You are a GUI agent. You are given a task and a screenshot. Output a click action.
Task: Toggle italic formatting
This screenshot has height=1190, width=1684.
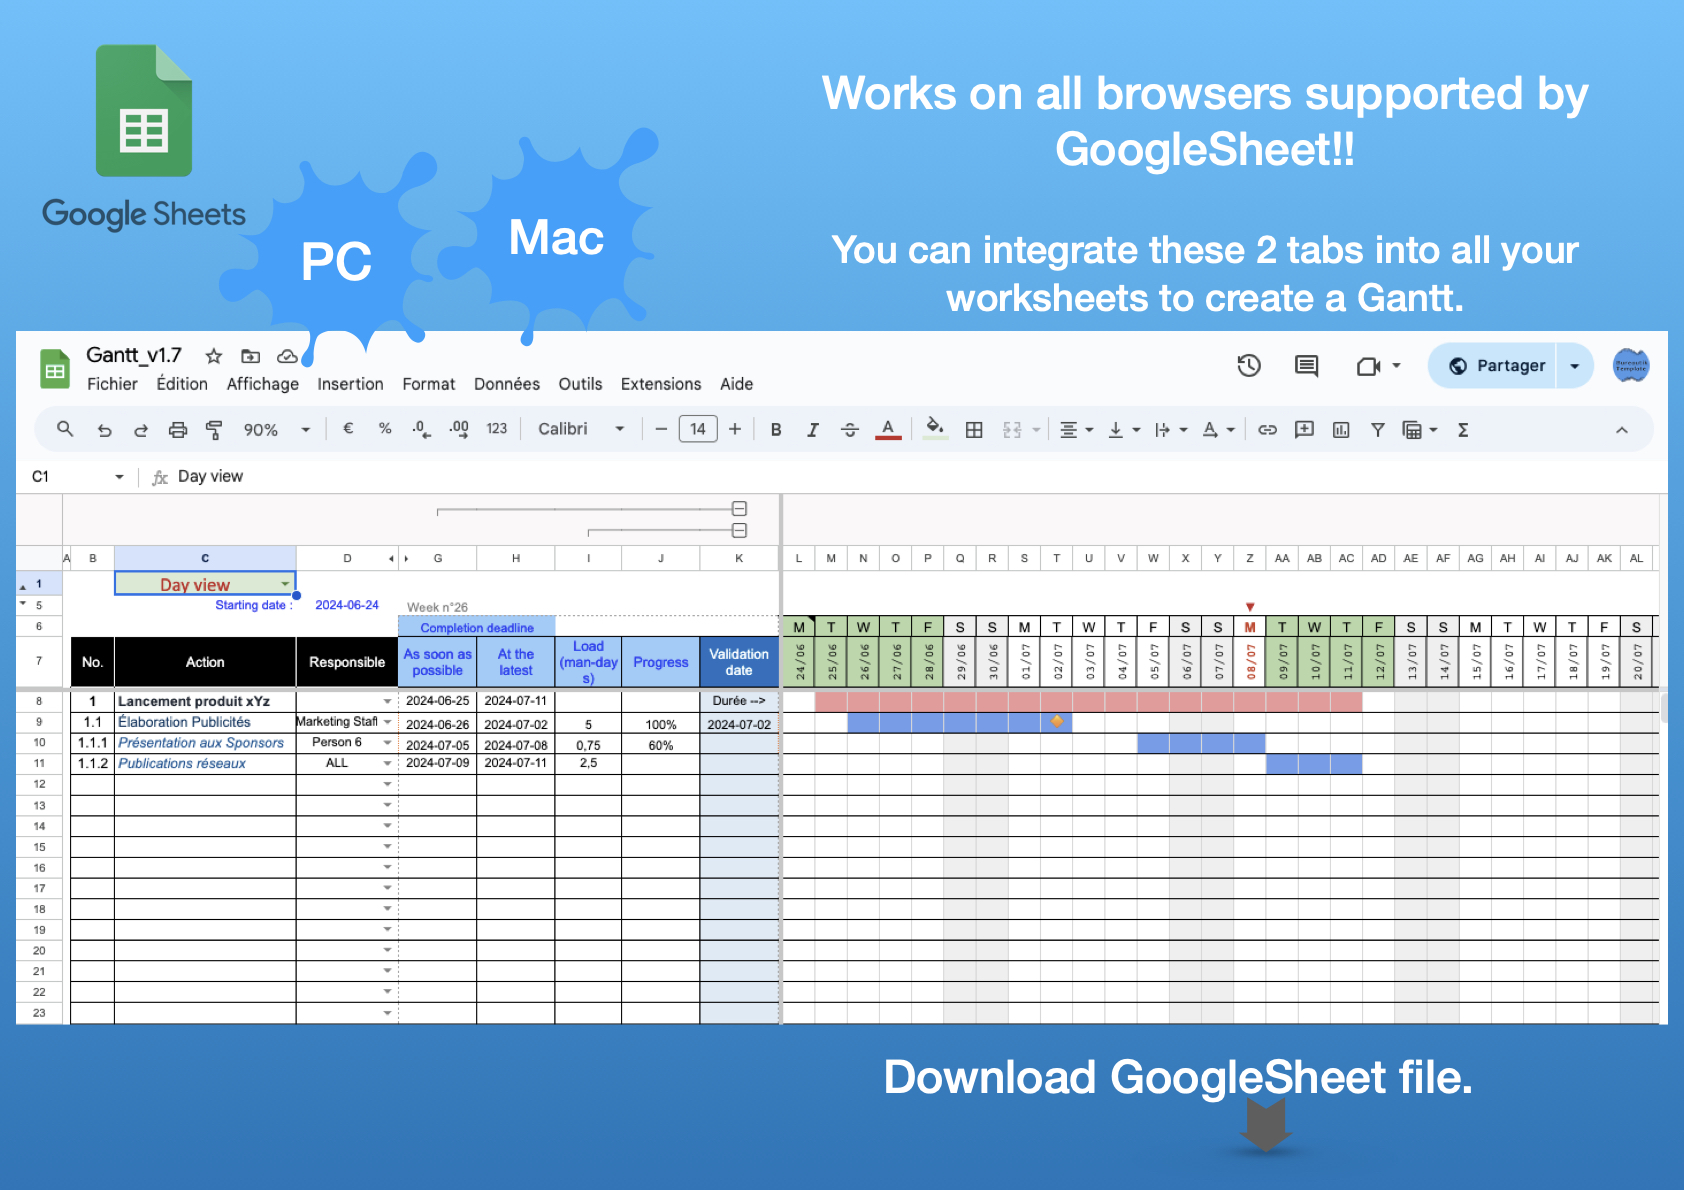[812, 429]
